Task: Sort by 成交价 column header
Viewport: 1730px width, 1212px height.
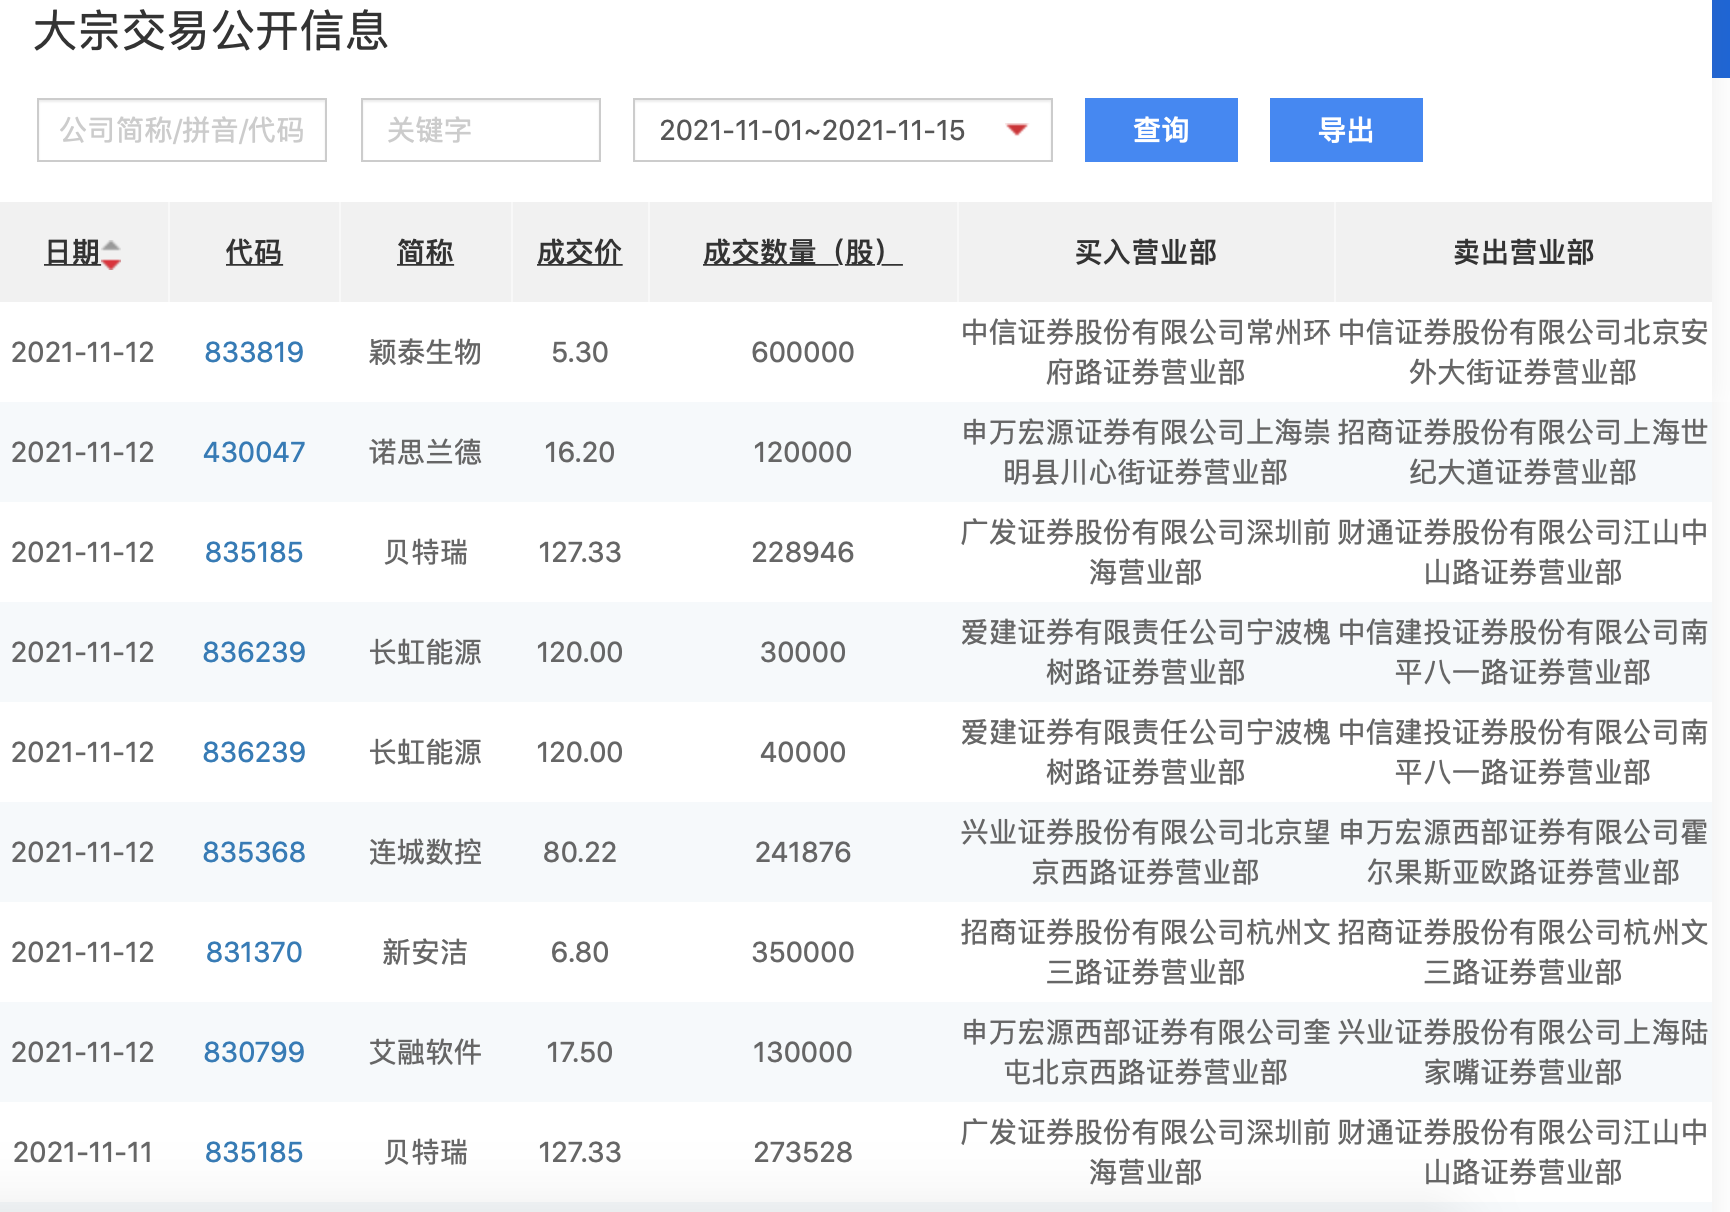Action: (x=579, y=252)
